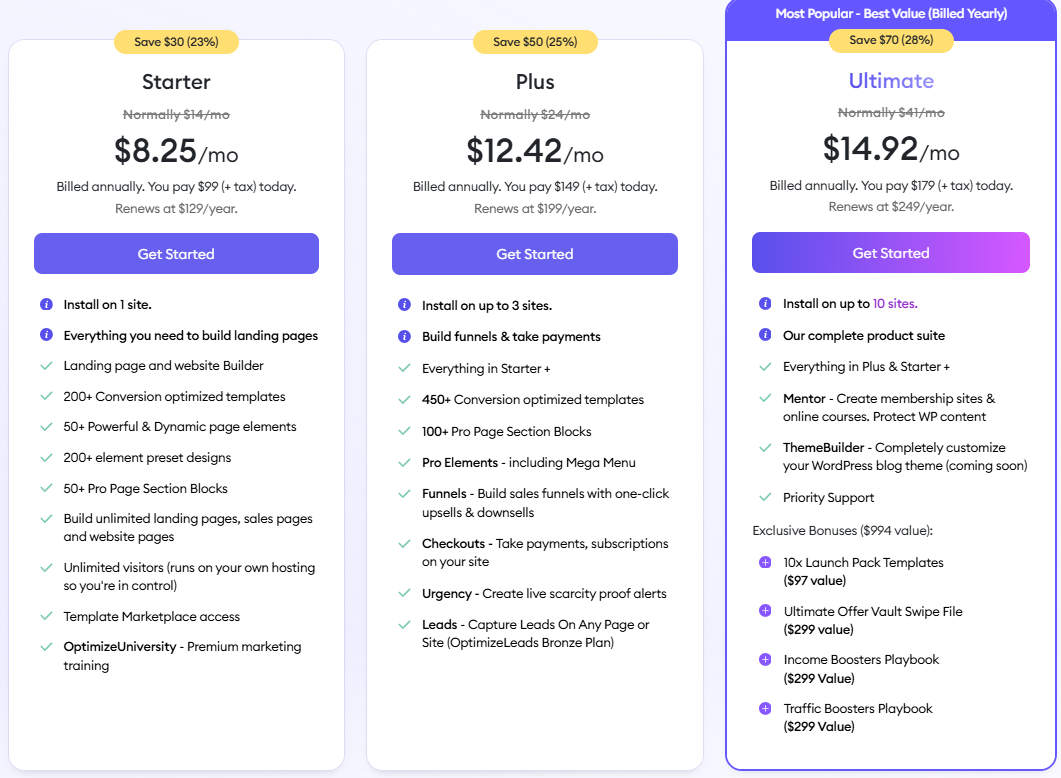Click checkmark beside 'Landing page and website Builder'
This screenshot has height=778, width=1061.
pyautogui.click(x=47, y=366)
